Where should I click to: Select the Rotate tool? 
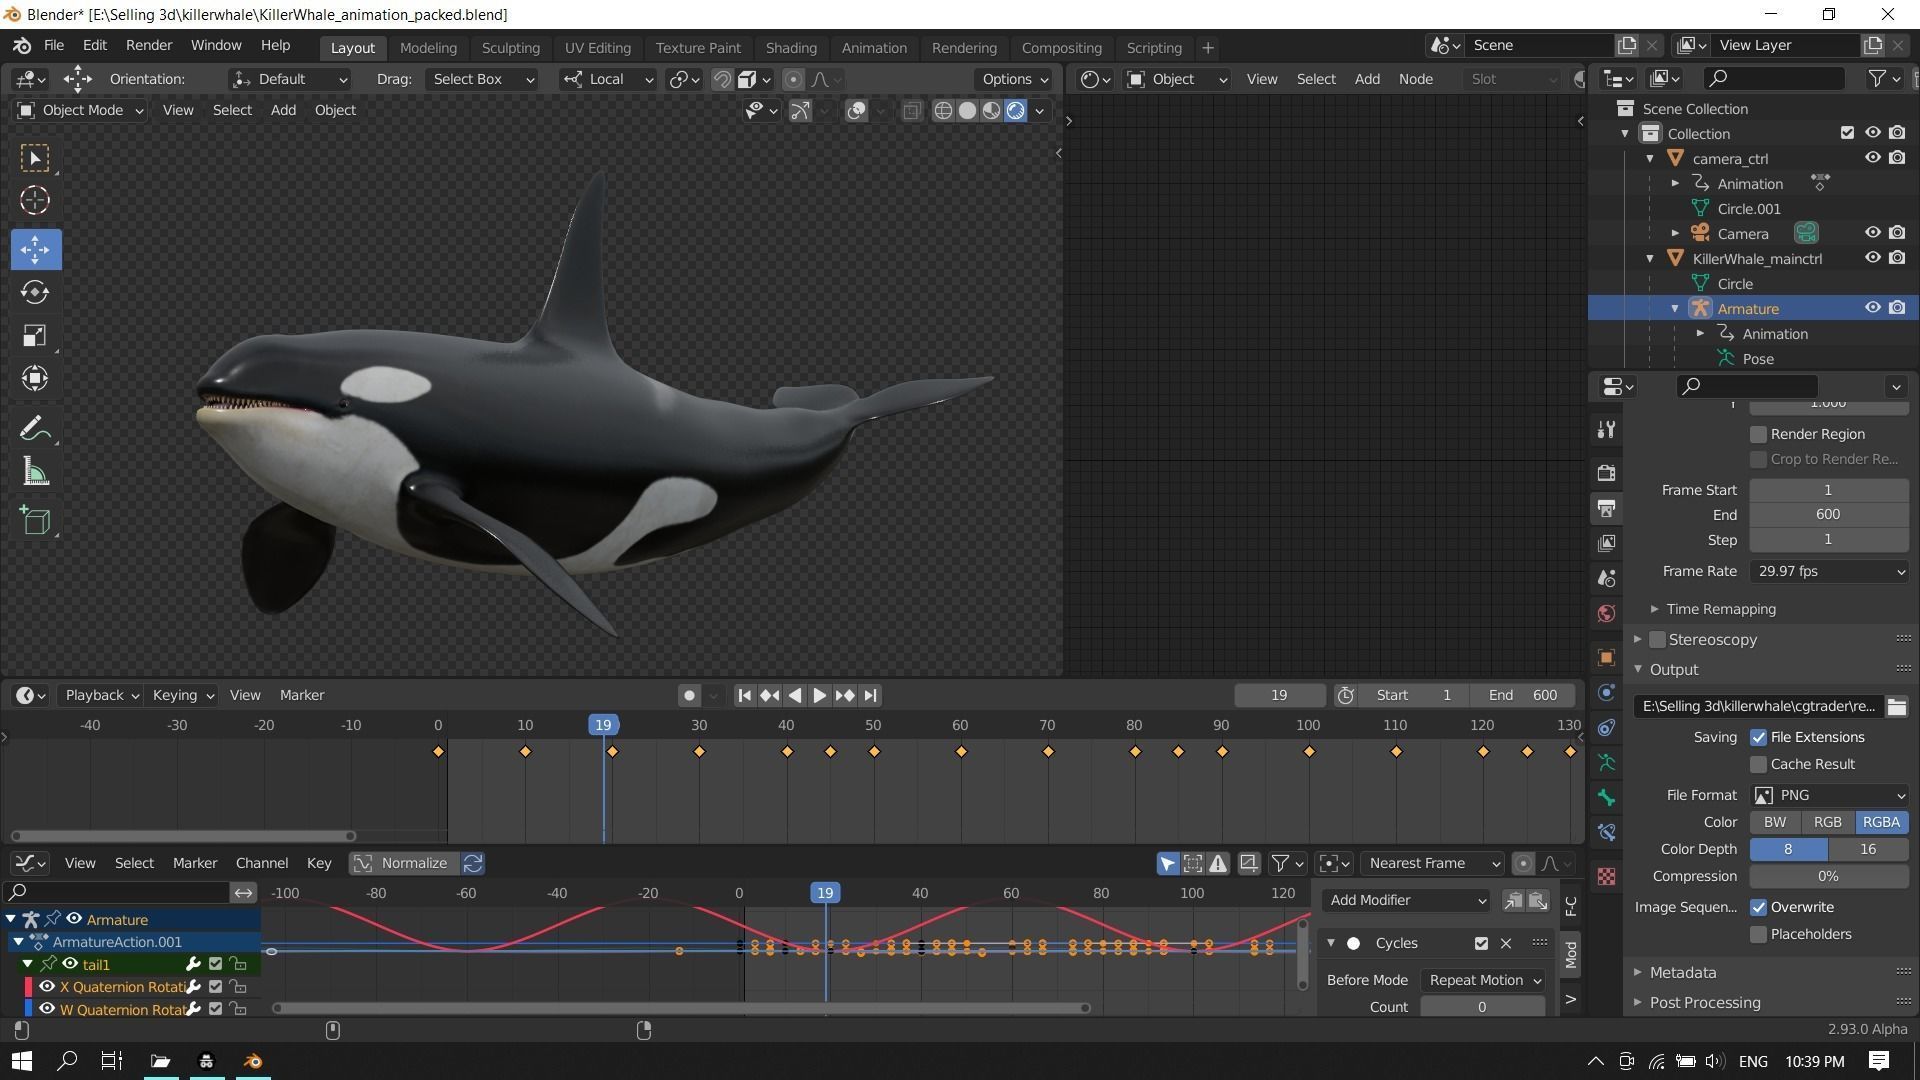[x=35, y=292]
